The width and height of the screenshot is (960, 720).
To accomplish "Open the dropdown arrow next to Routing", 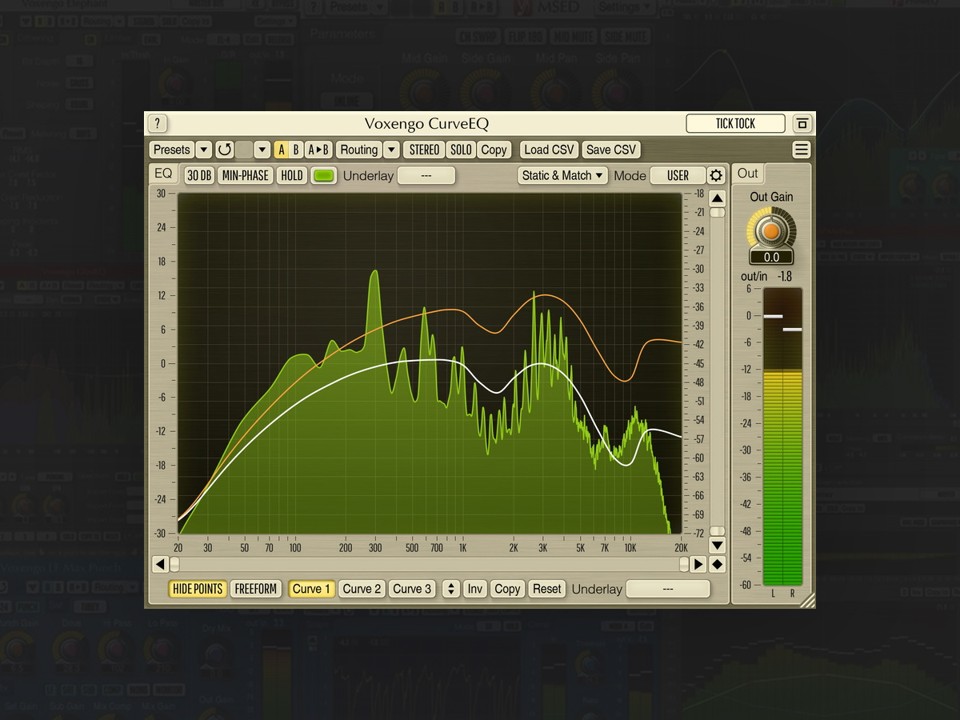I will (x=391, y=150).
